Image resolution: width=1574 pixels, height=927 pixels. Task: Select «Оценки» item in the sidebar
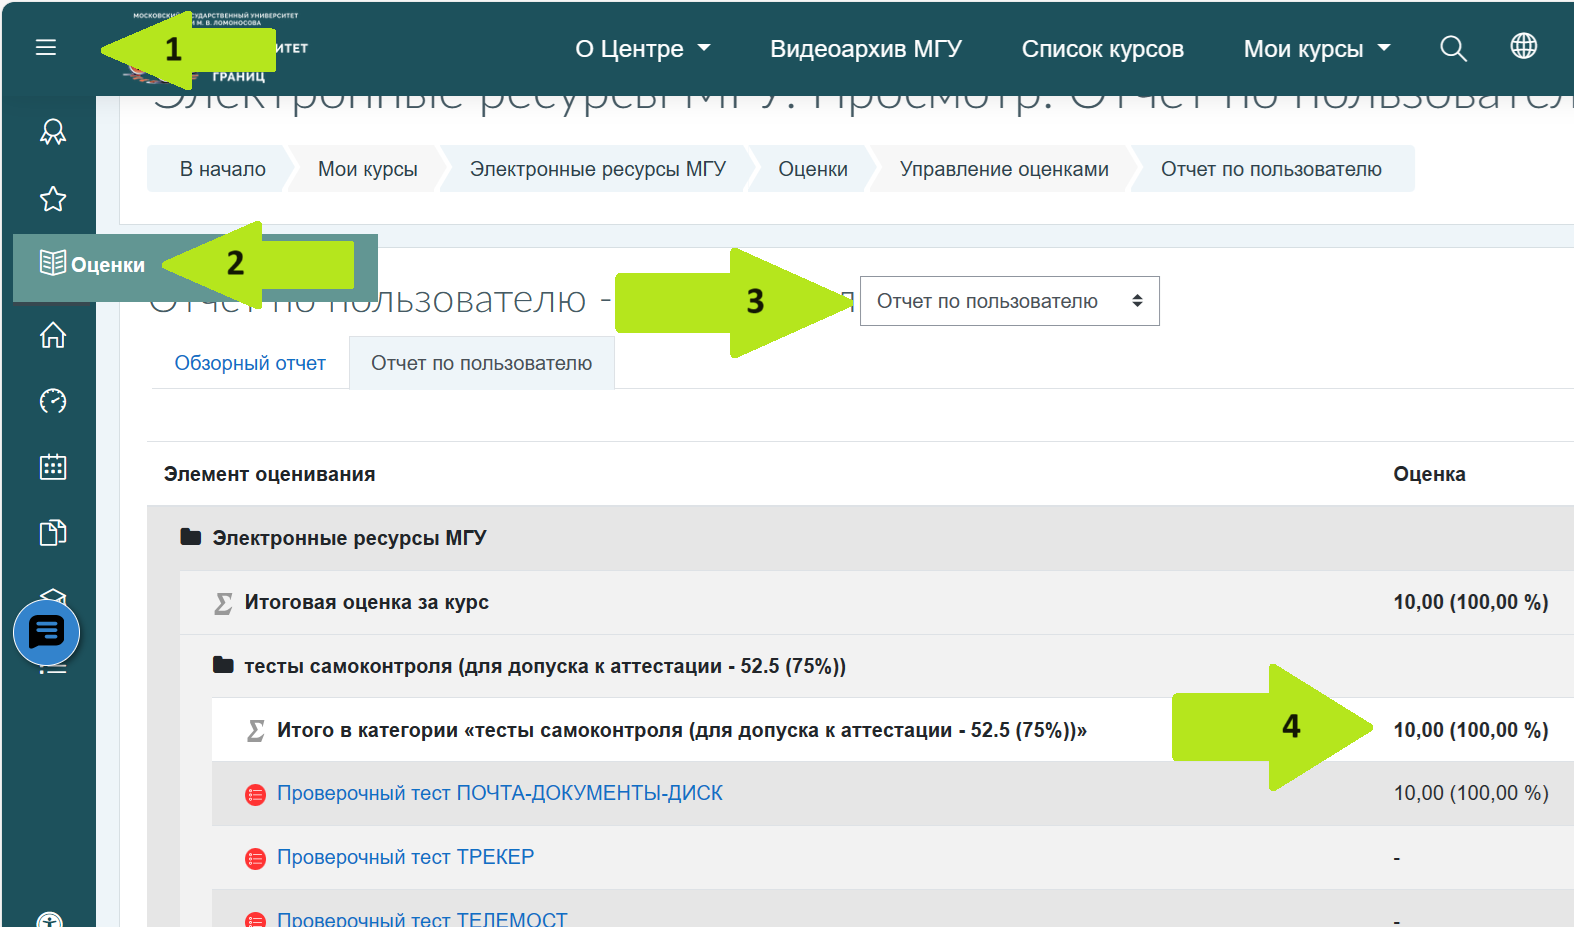95,265
